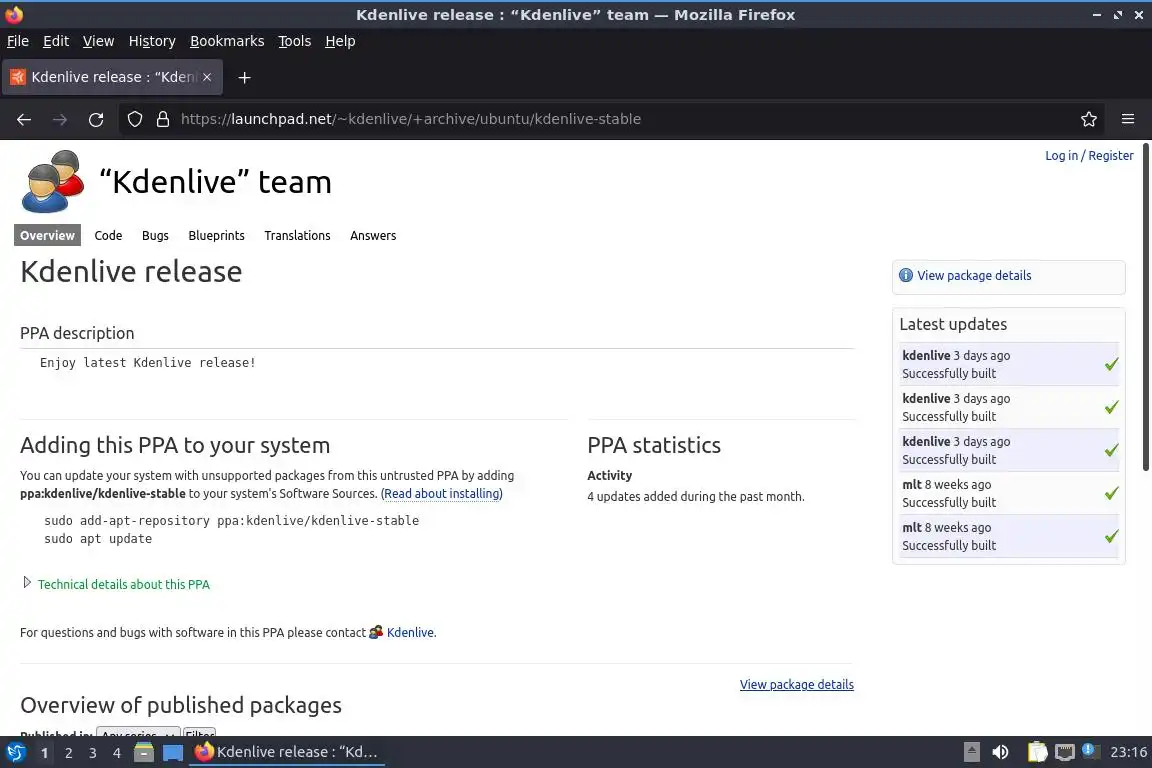Screen dimensions: 1152x768
Task: Click the removable media tray icon
Action: 971,752
